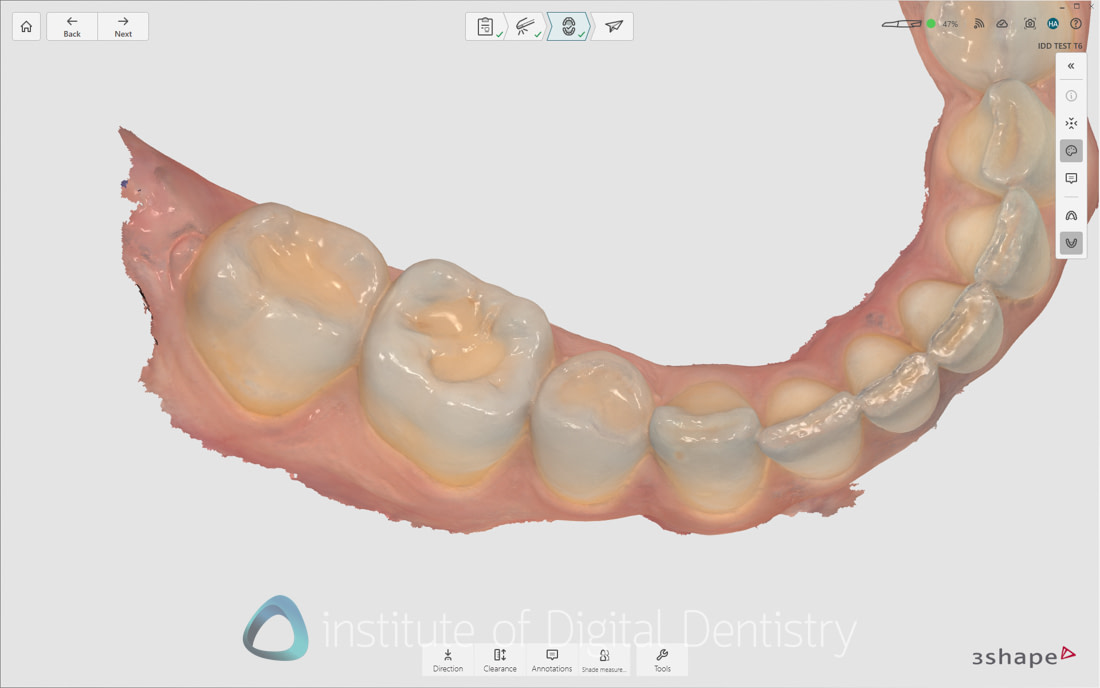
Task: Click the Next workflow button
Action: point(122,26)
